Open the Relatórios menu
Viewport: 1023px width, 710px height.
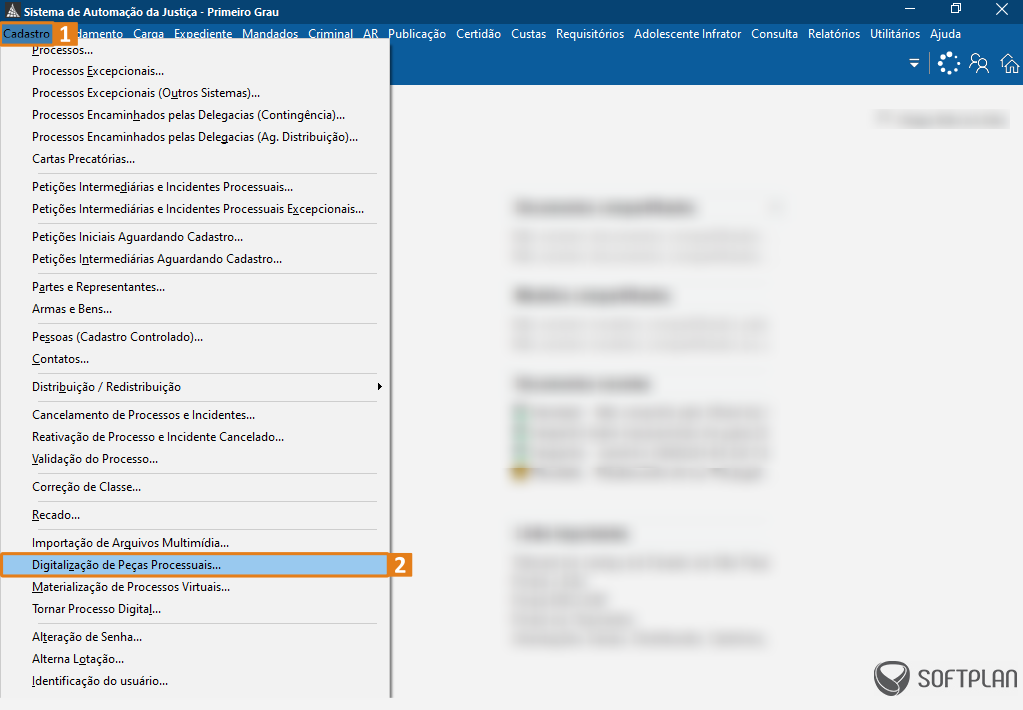click(834, 34)
